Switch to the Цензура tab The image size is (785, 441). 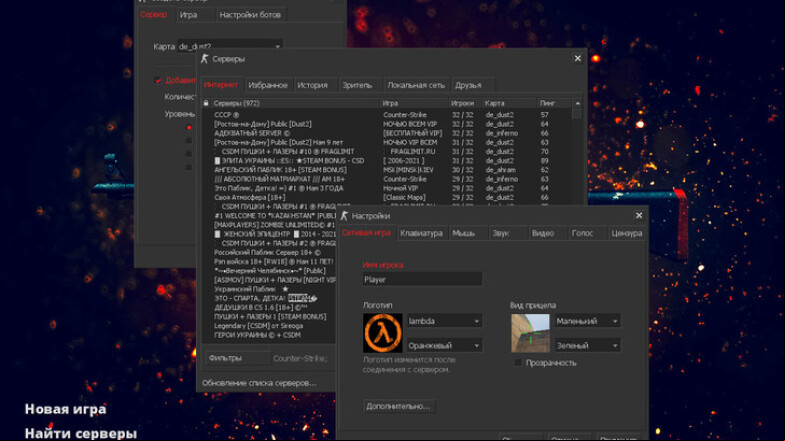[626, 233]
